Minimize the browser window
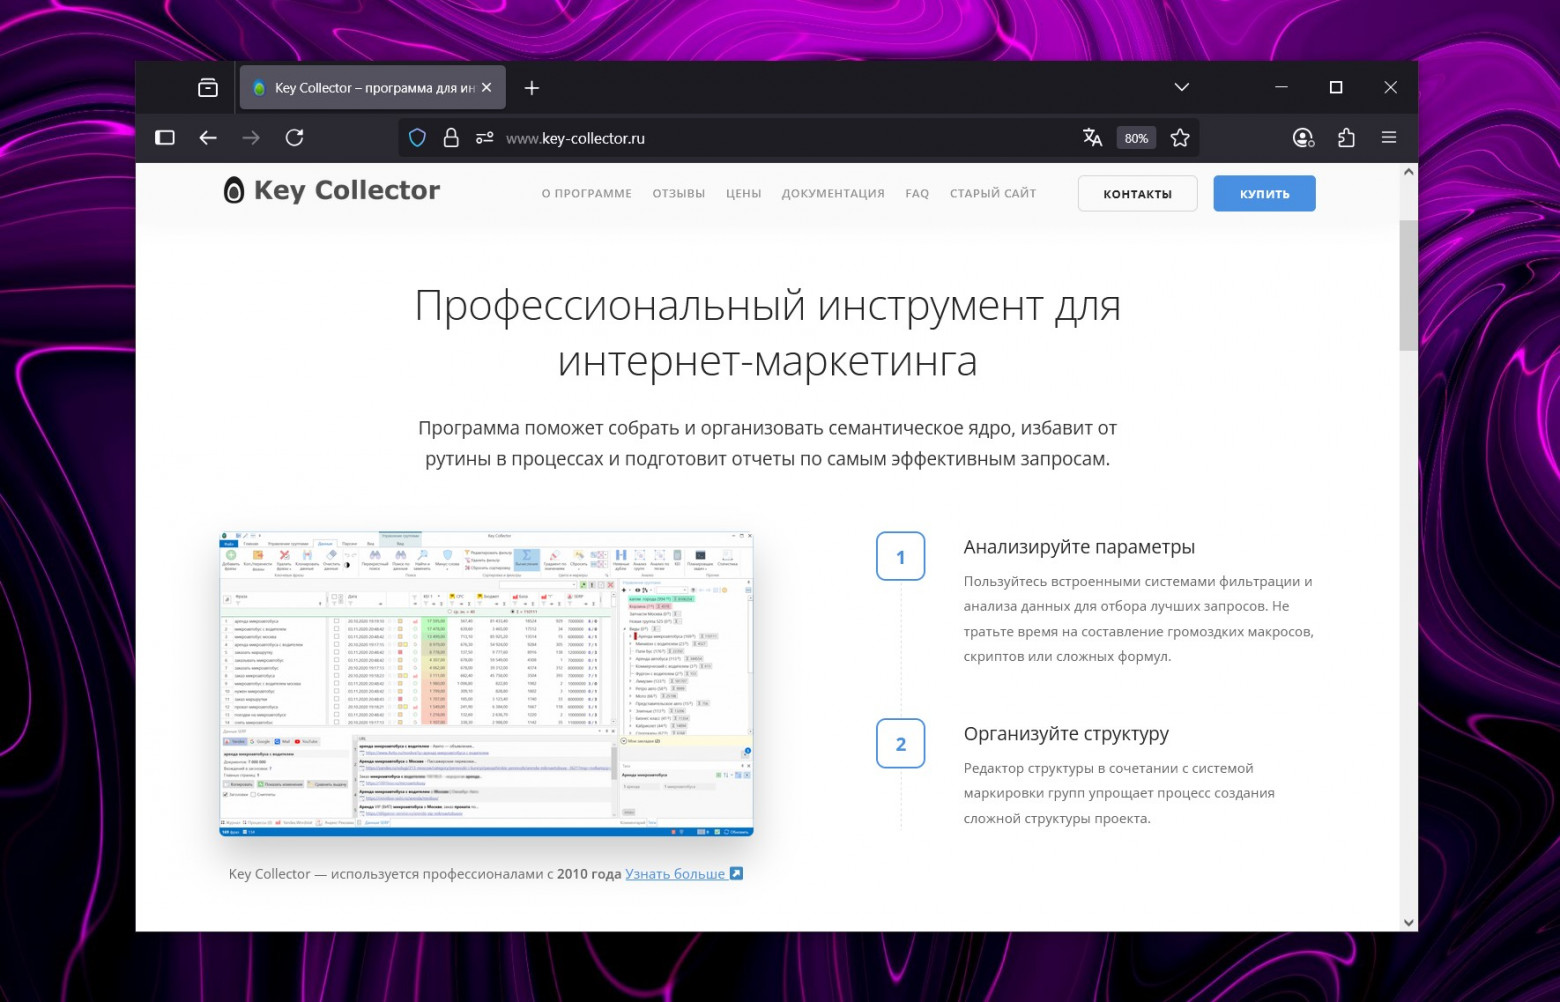The image size is (1560, 1002). click(x=1281, y=88)
